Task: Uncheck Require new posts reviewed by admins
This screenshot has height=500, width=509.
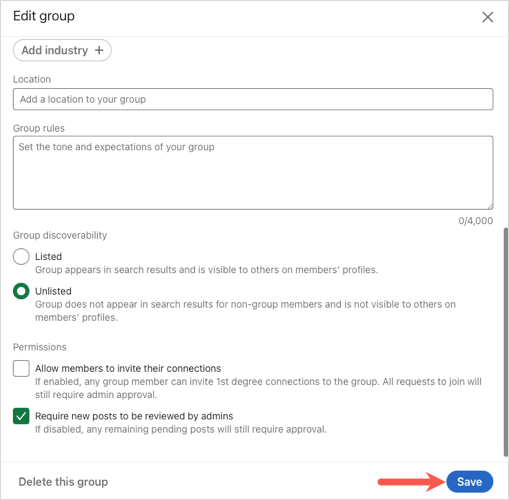Action: (21, 416)
